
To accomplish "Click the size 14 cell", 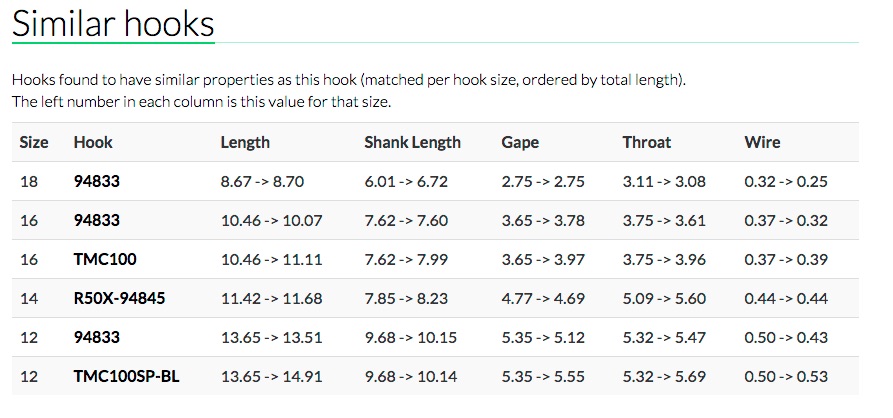I will pyautogui.click(x=29, y=299).
